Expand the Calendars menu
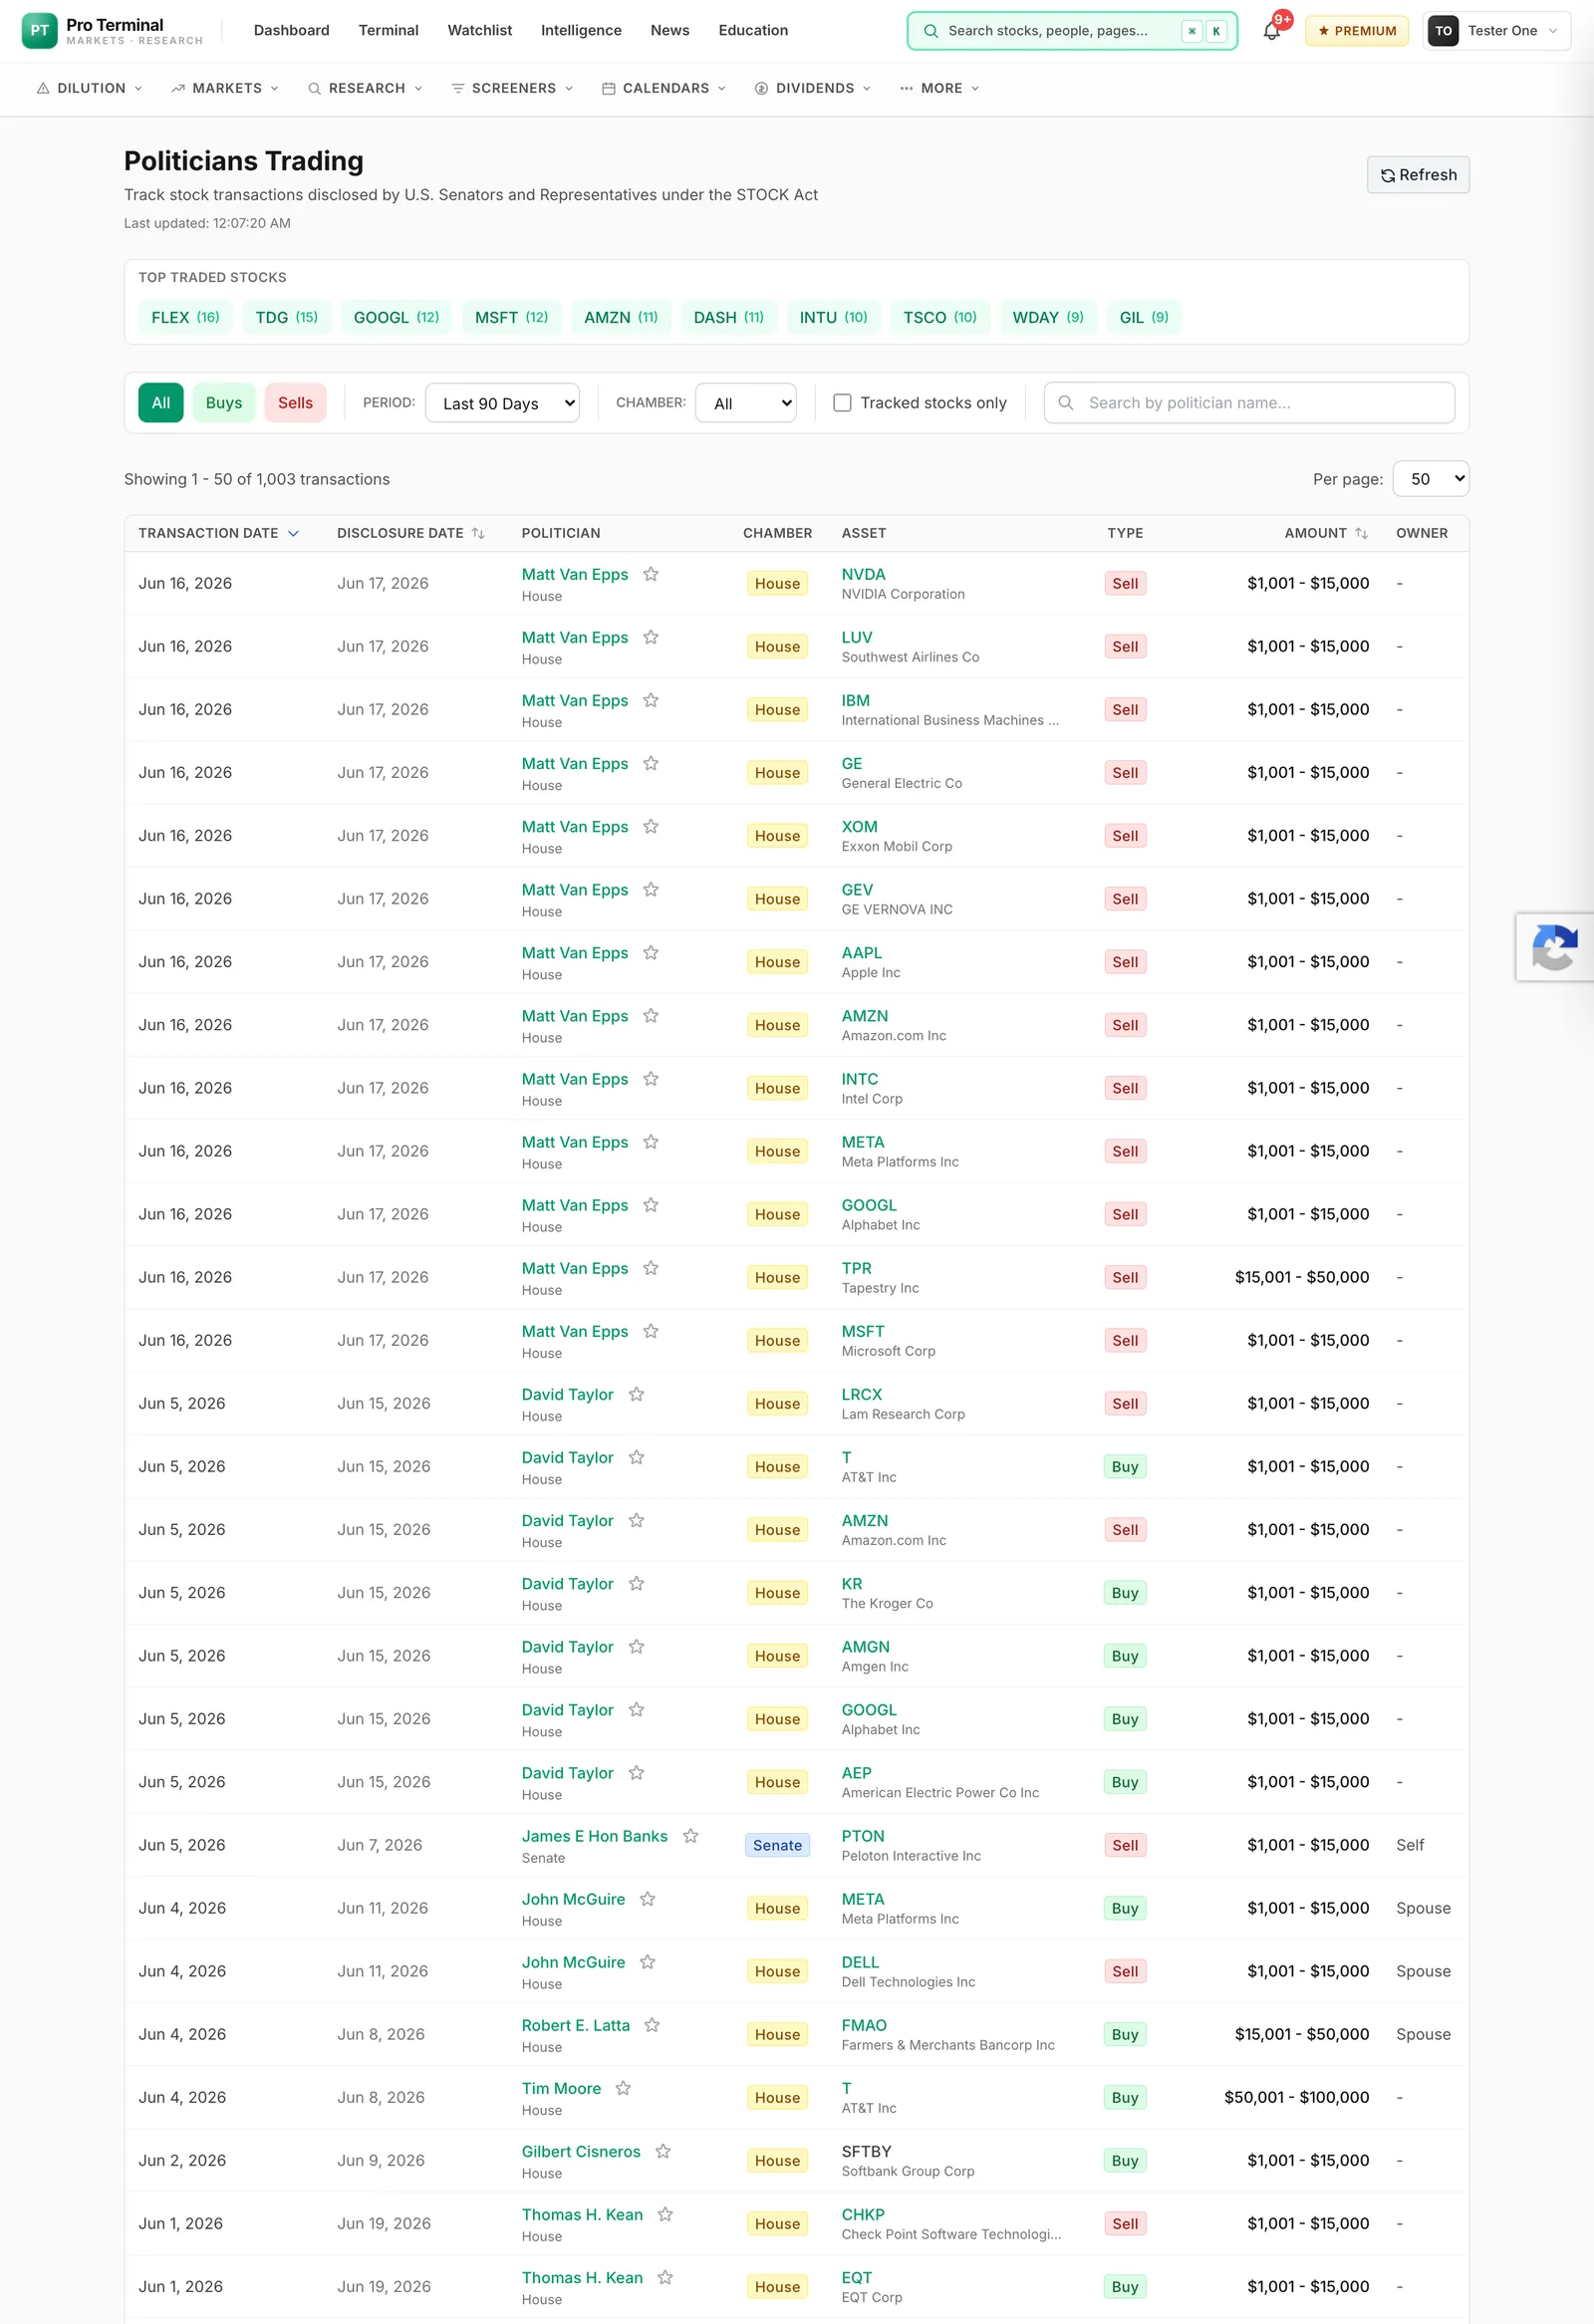Image resolution: width=1594 pixels, height=2324 pixels. pos(664,88)
